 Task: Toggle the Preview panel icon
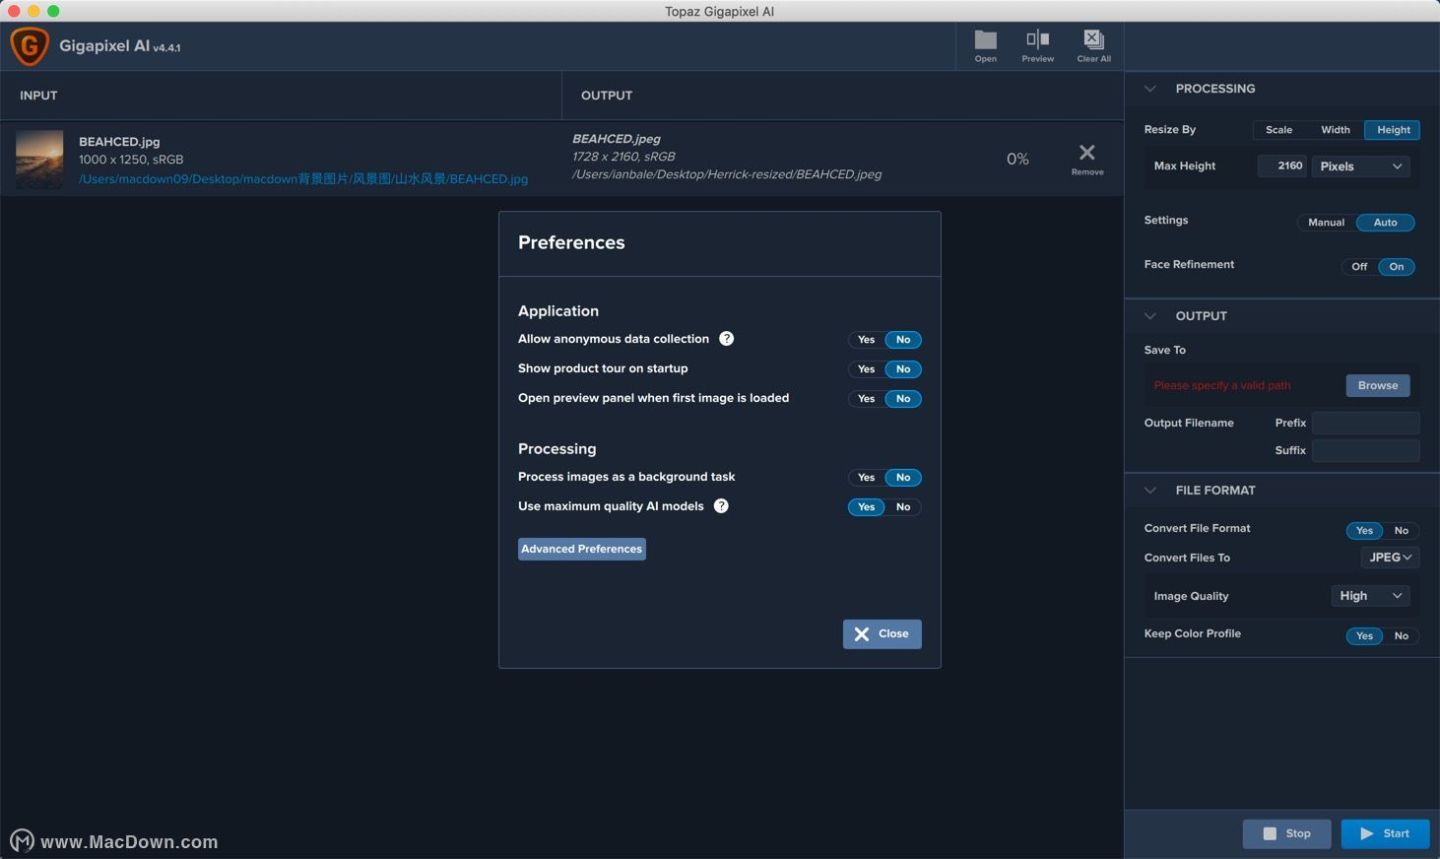[x=1037, y=46]
